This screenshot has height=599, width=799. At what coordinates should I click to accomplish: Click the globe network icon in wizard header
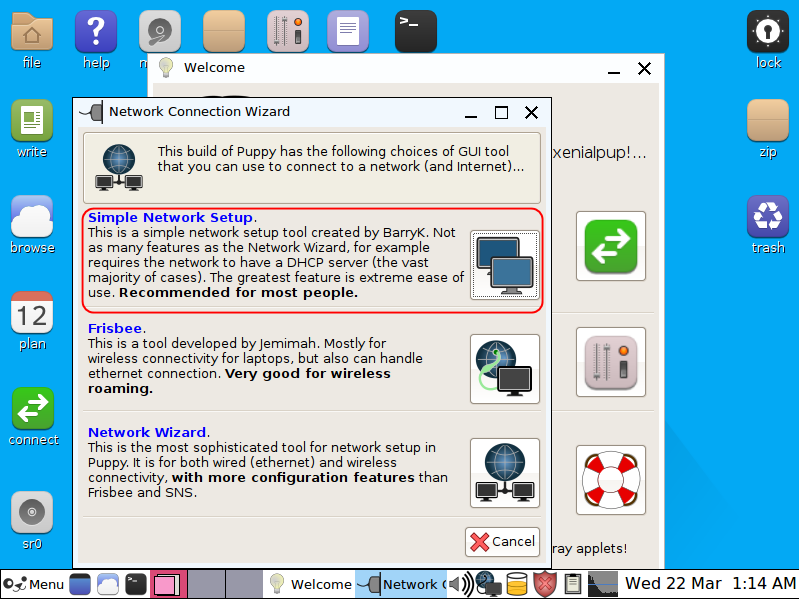coord(119,167)
